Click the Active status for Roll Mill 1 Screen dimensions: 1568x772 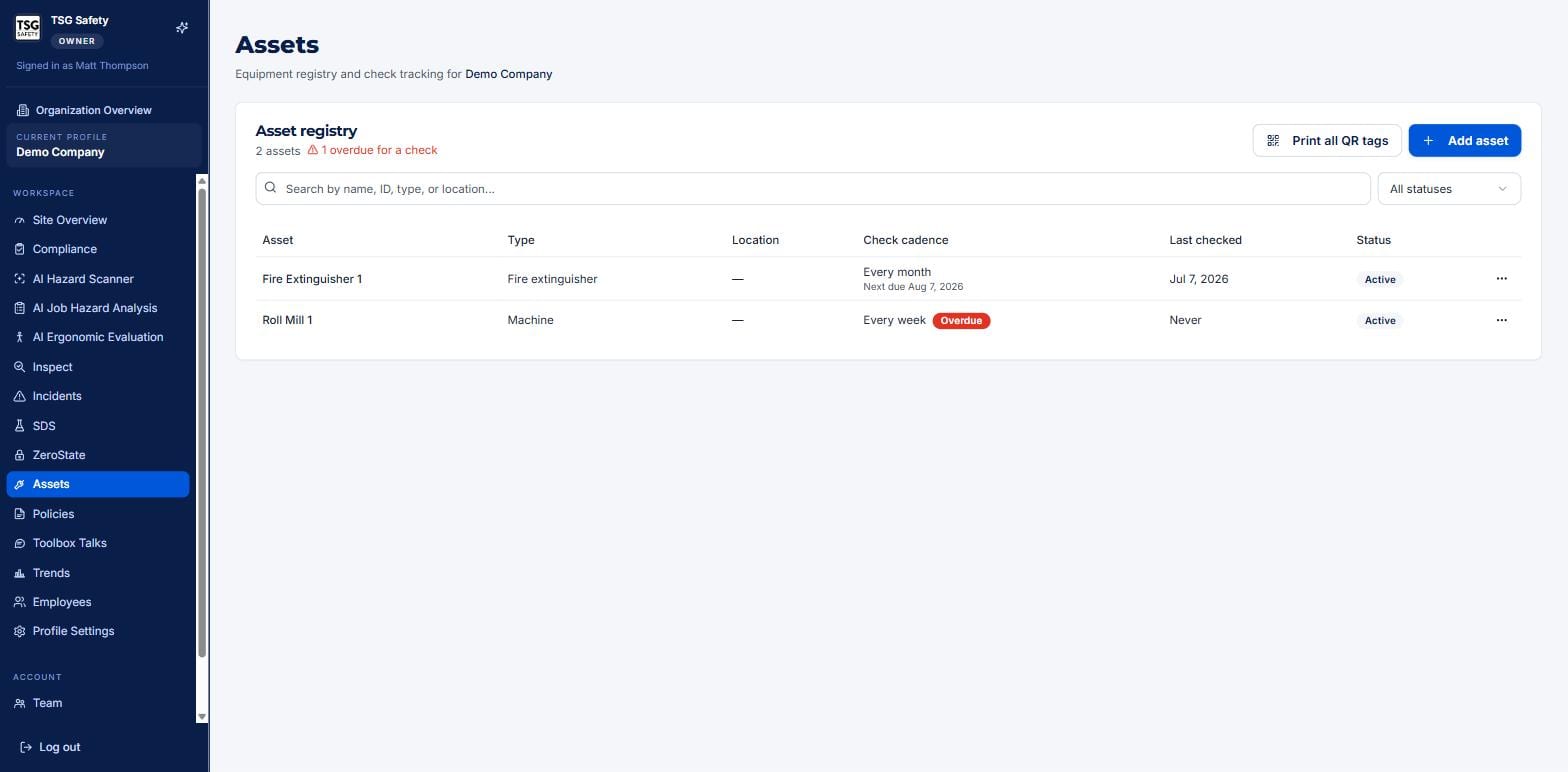point(1380,321)
